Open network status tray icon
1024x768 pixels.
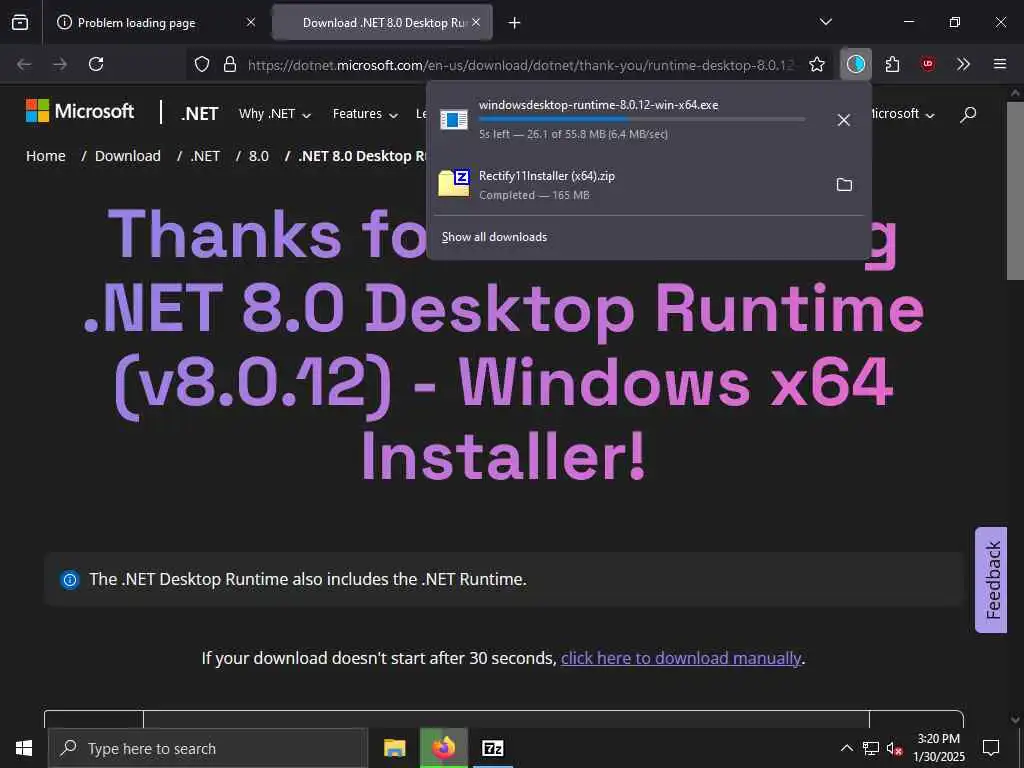tap(871, 748)
